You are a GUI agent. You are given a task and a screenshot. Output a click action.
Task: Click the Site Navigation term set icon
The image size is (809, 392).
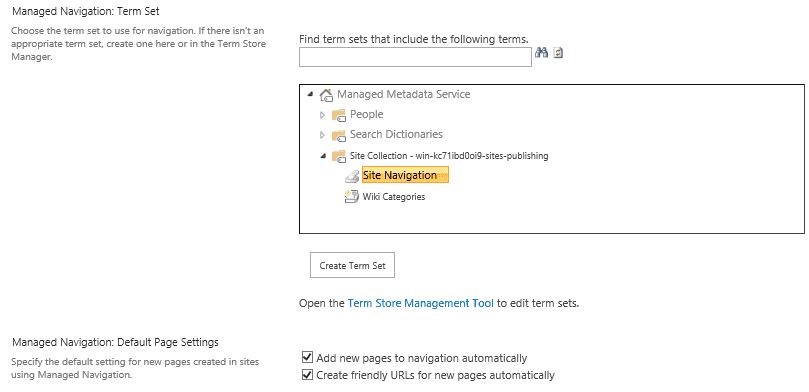[x=351, y=176]
